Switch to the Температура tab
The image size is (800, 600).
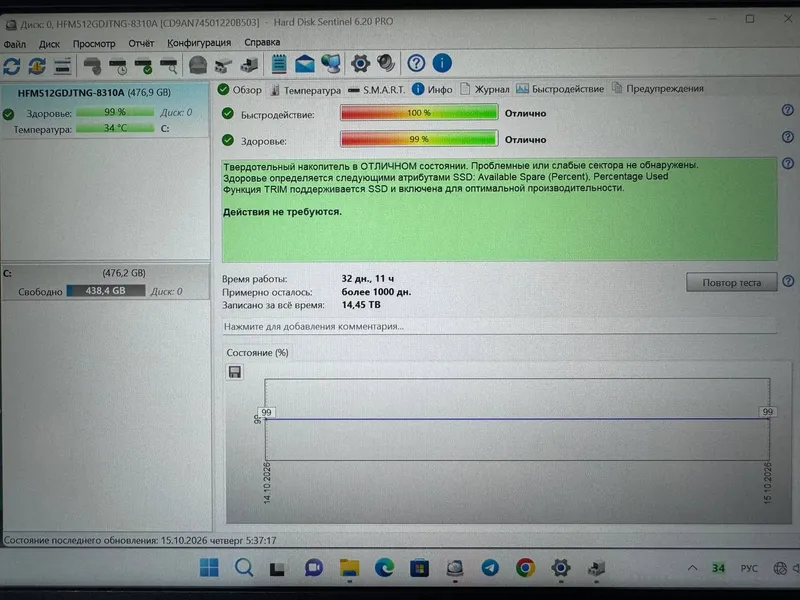(305, 90)
